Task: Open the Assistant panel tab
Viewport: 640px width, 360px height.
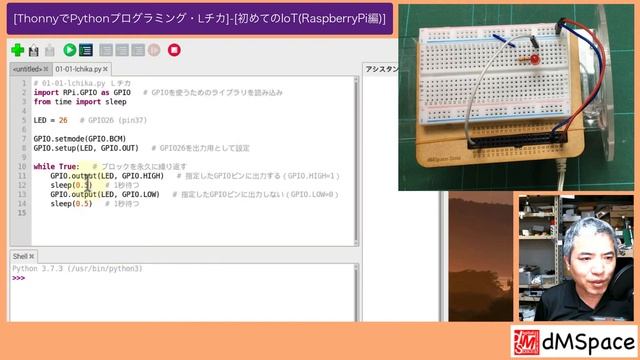Action: point(381,69)
